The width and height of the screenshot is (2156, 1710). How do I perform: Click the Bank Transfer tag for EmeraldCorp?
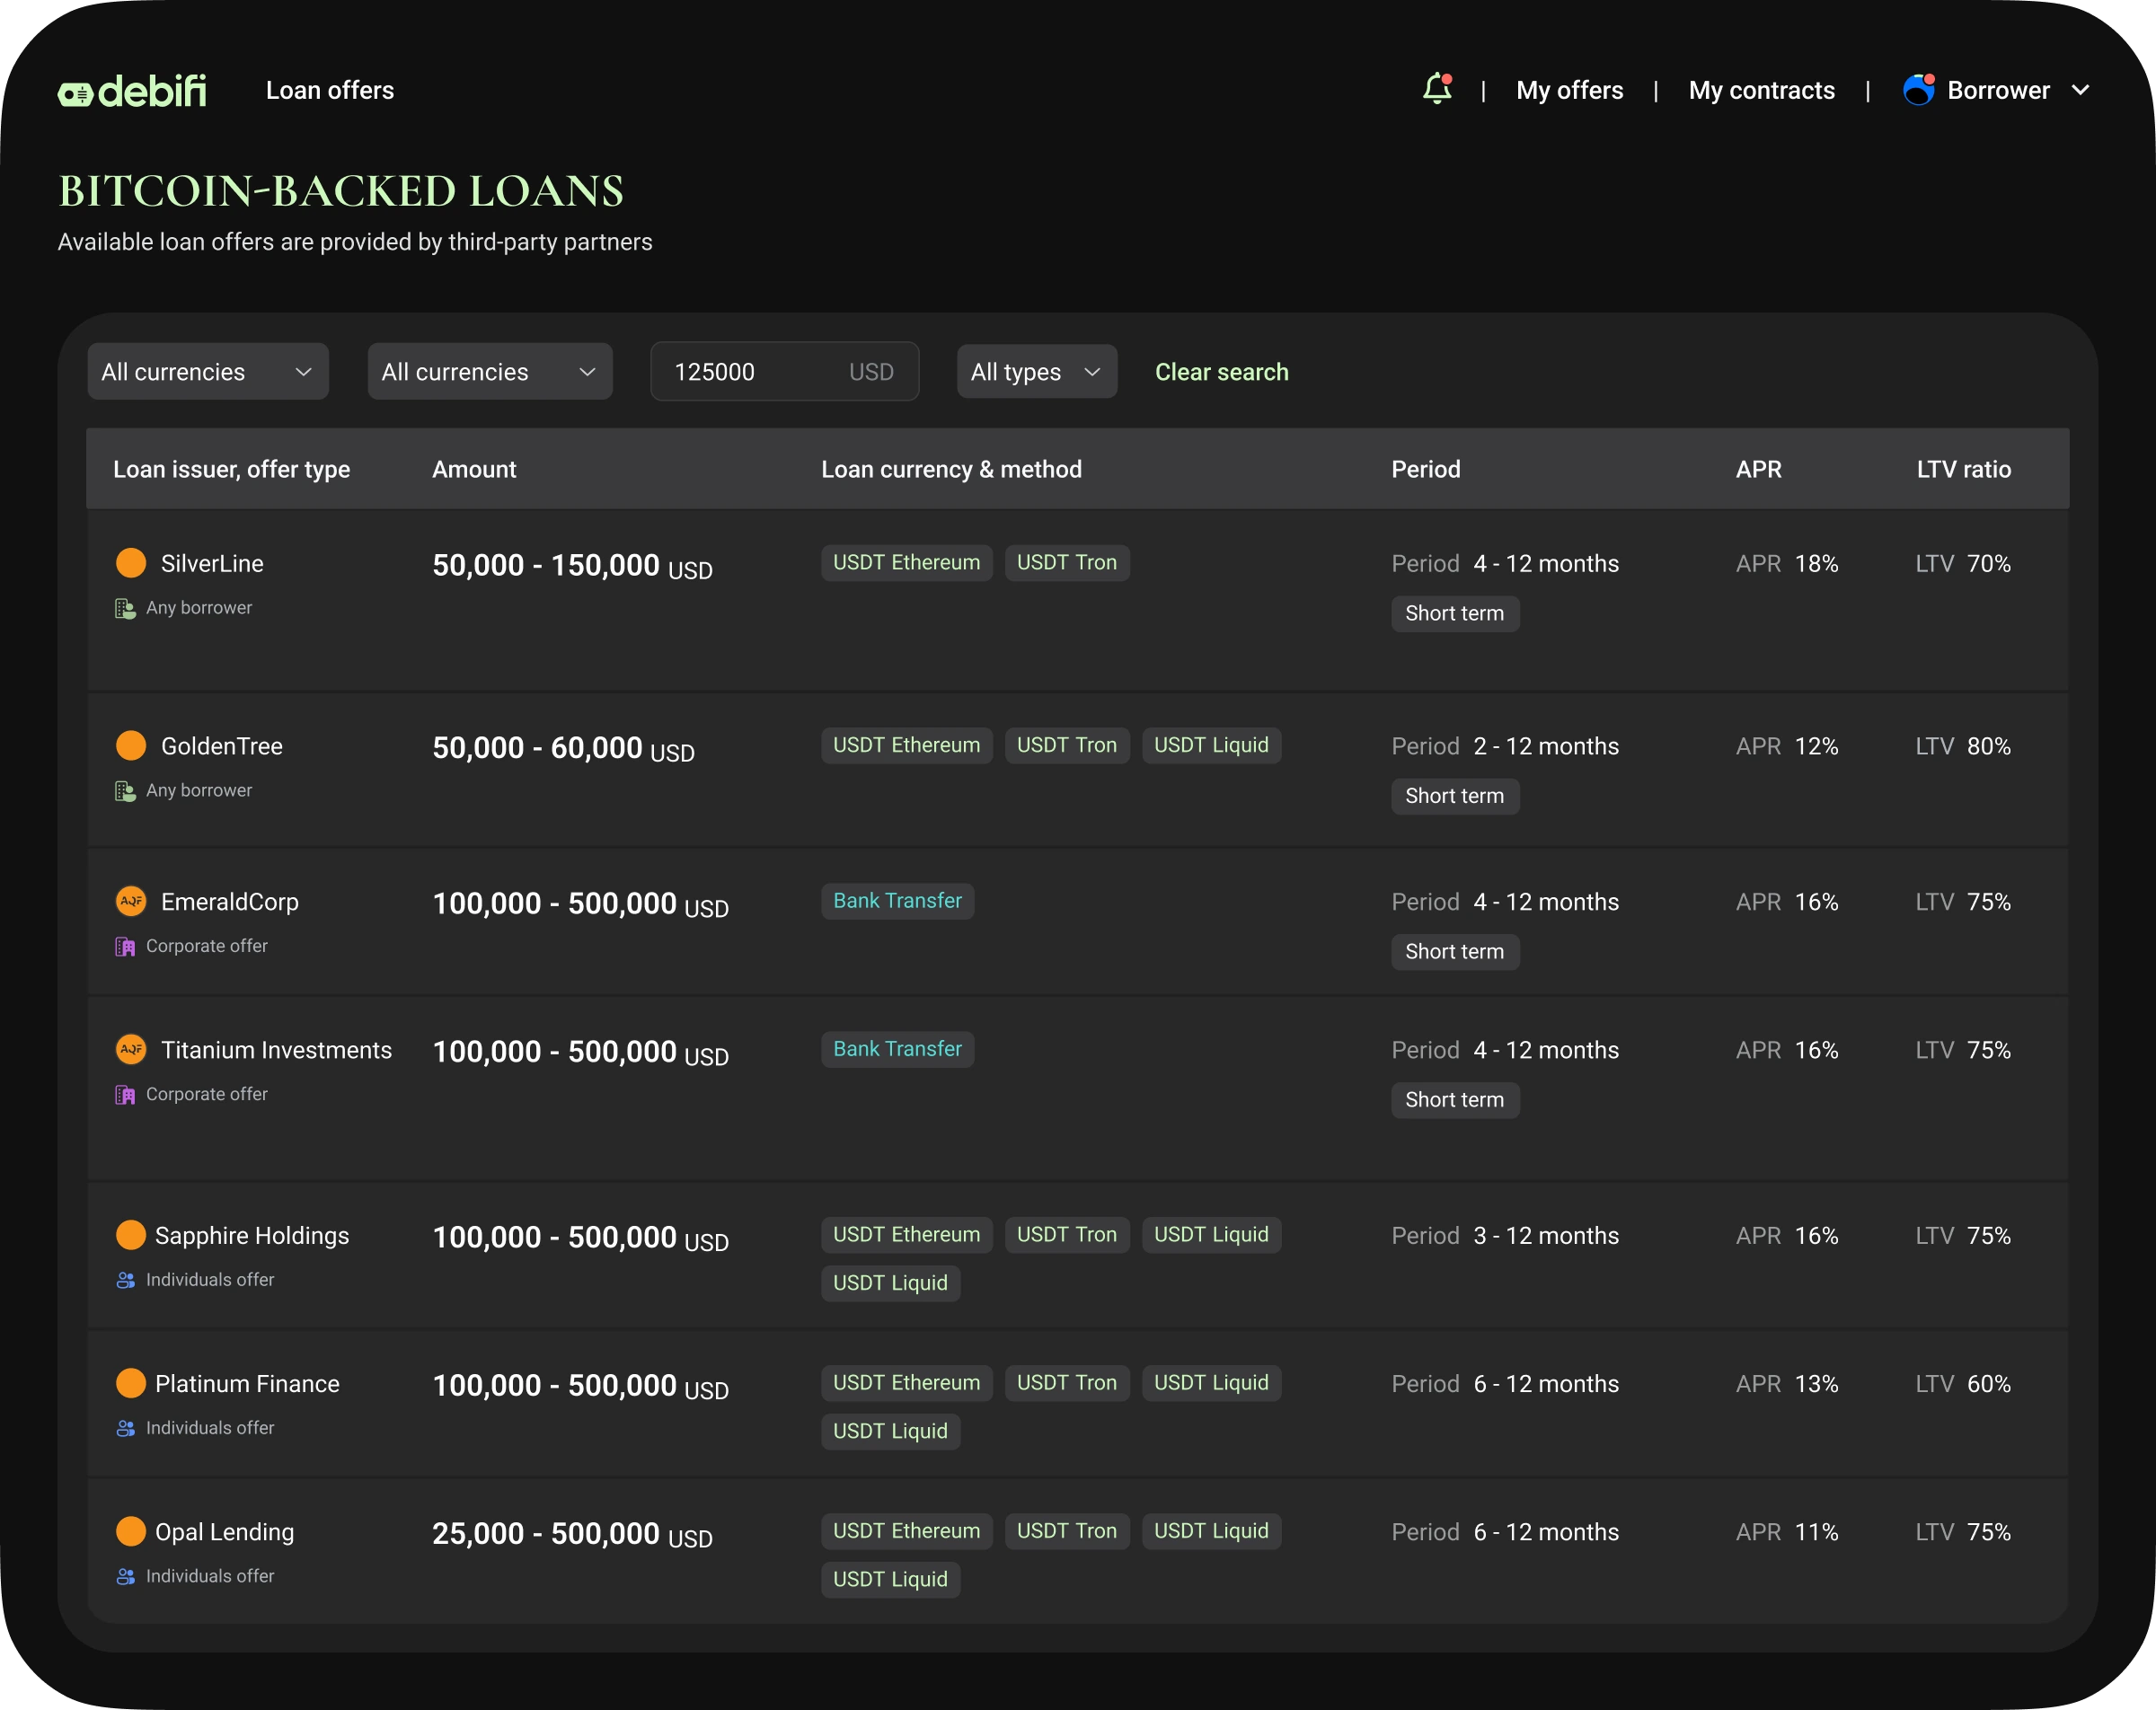(x=897, y=901)
